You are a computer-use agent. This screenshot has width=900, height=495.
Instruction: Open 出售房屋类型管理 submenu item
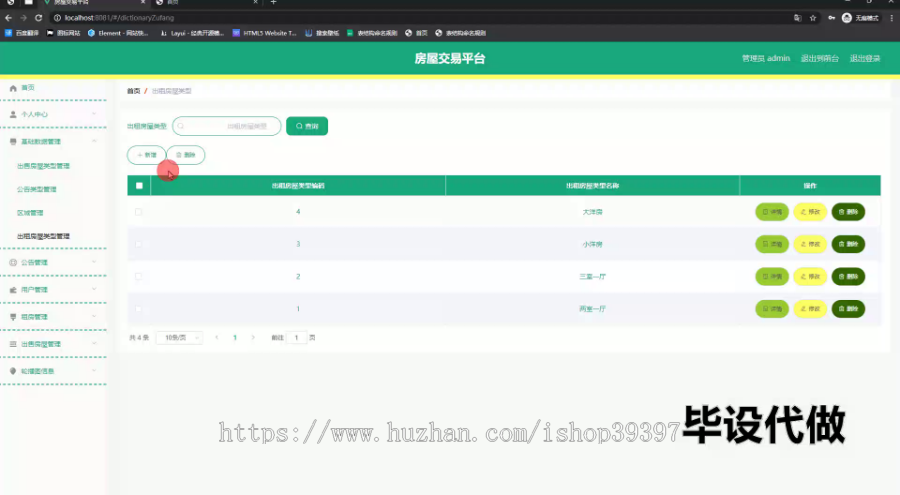pyautogui.click(x=43, y=166)
